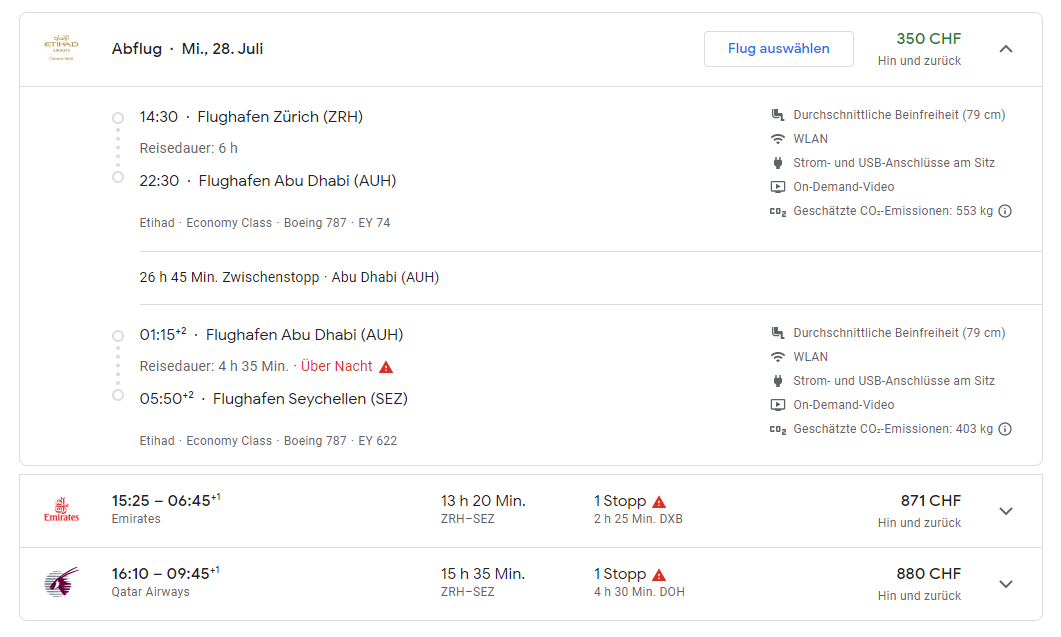Click the Qatar Airways logo
This screenshot has height=637, width=1061.
(x=61, y=583)
